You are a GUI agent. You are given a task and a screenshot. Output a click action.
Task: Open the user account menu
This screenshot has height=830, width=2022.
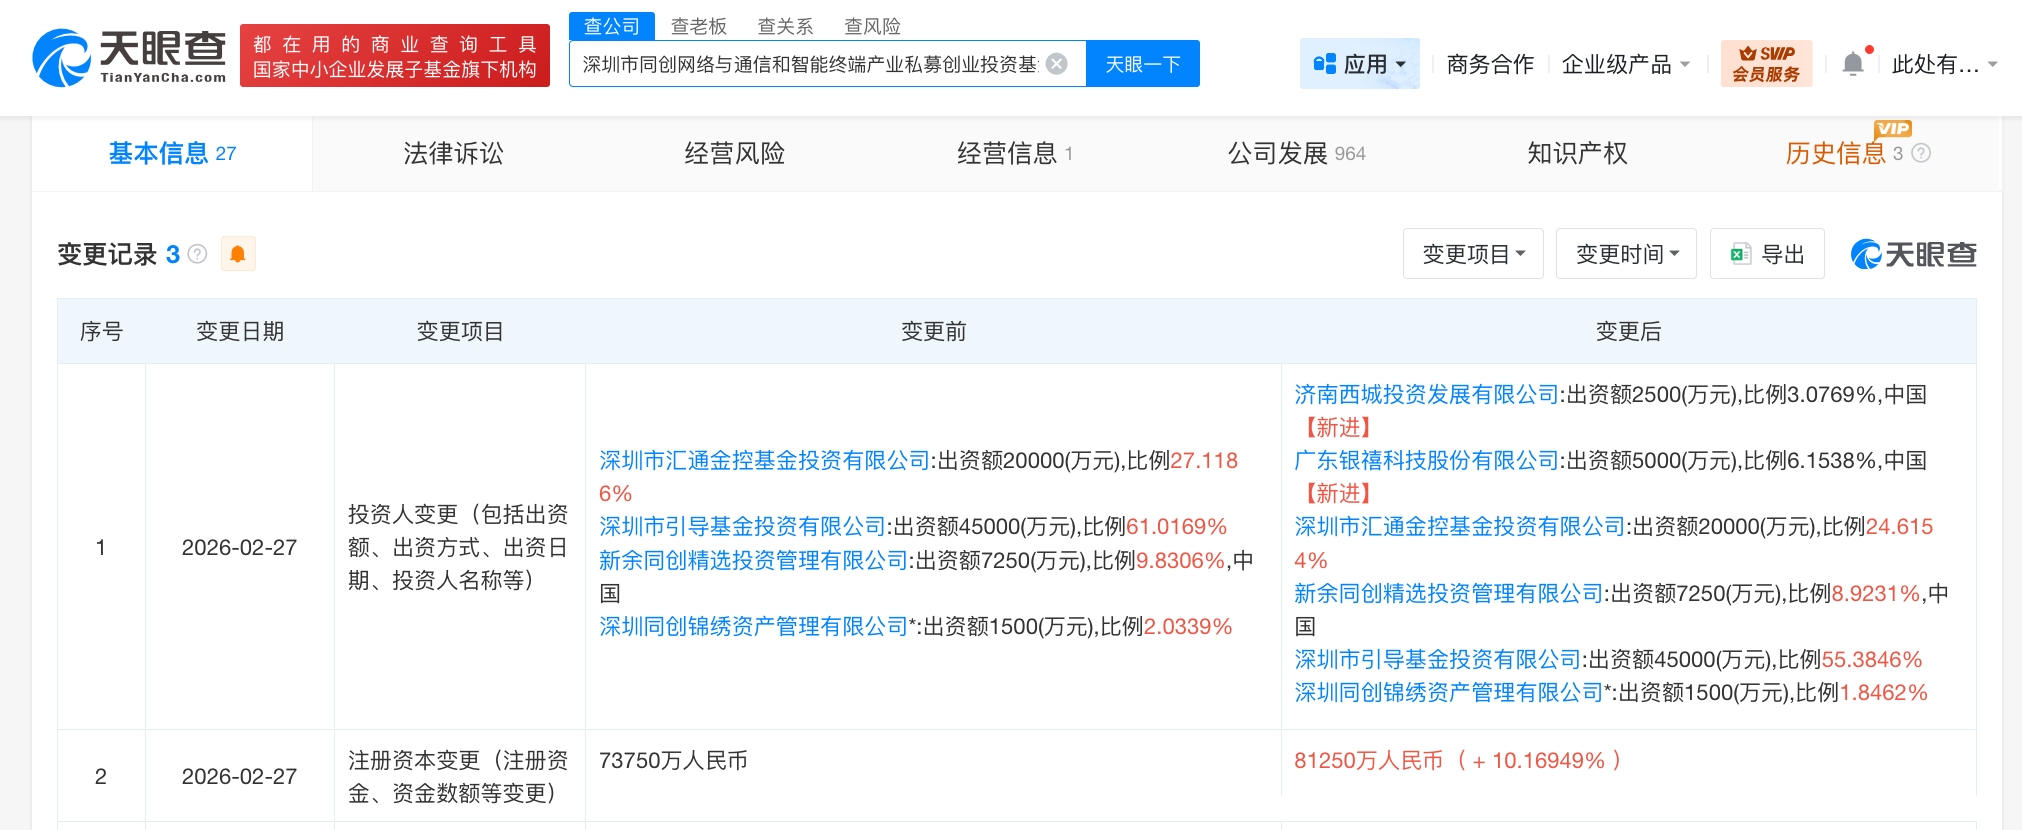click(x=1943, y=64)
